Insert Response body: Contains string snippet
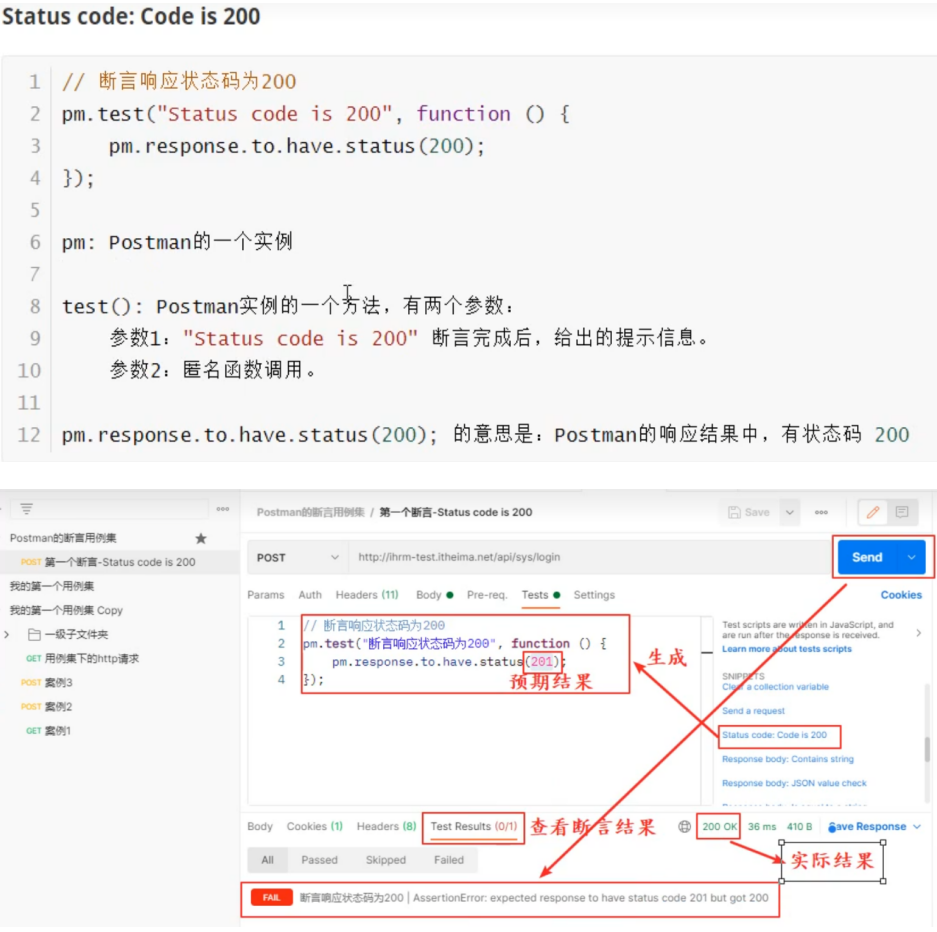This screenshot has height=932, width=937. 788,759
